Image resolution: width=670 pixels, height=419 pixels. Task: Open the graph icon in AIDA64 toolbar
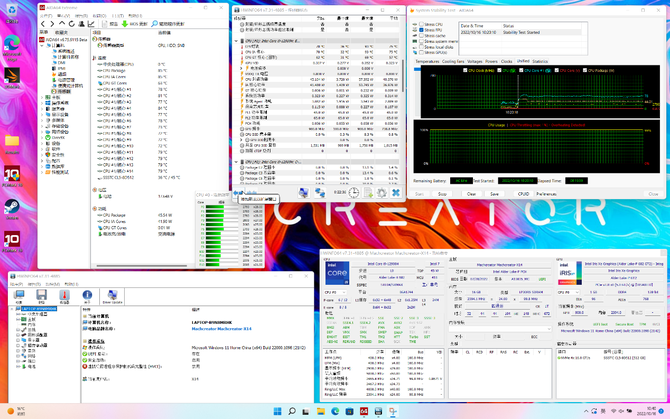pyautogui.click(x=91, y=24)
